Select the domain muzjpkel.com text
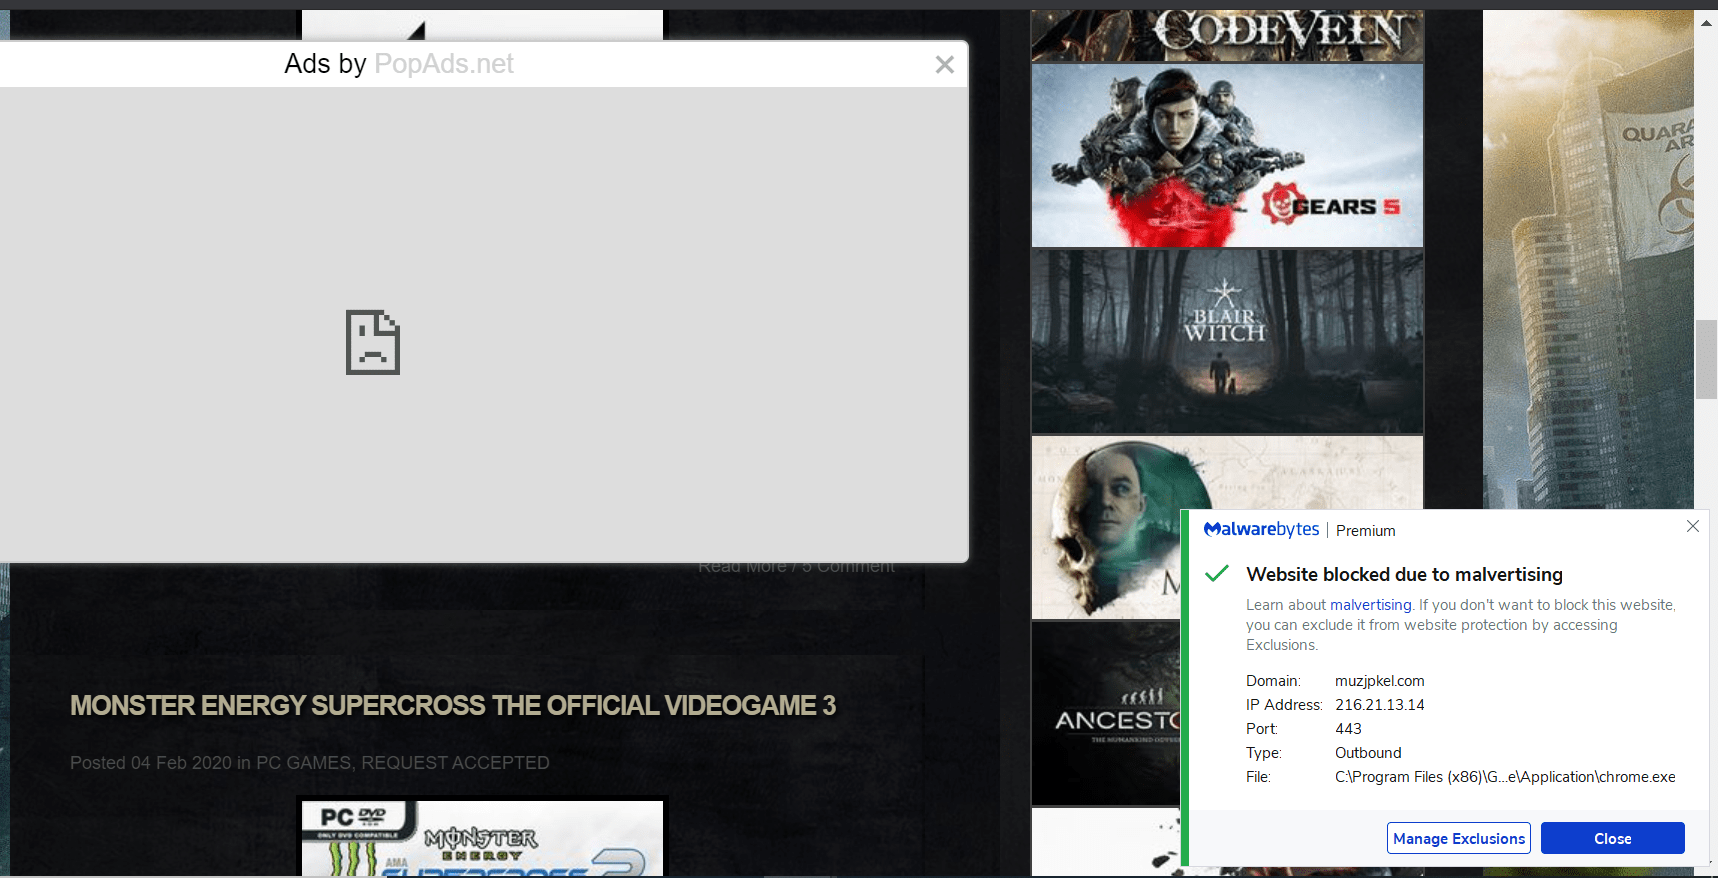Screen dimensions: 1718x878 pos(1379,681)
